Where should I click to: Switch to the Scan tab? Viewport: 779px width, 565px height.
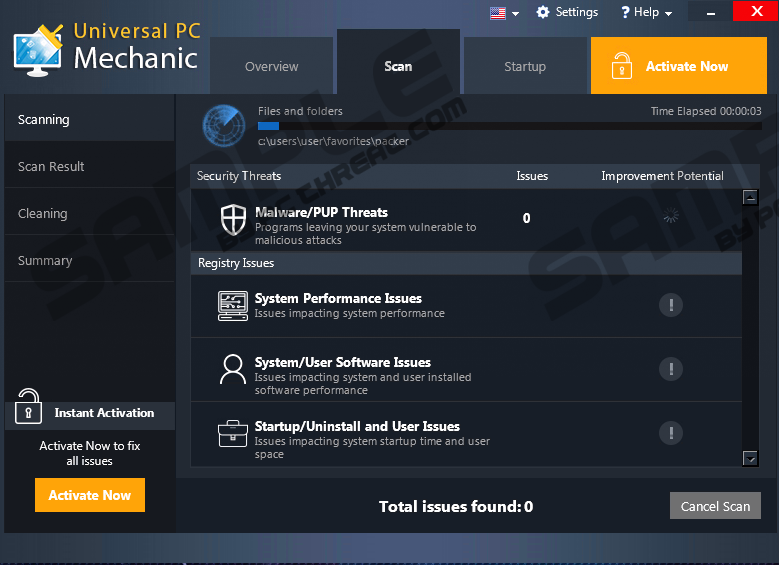tap(398, 62)
